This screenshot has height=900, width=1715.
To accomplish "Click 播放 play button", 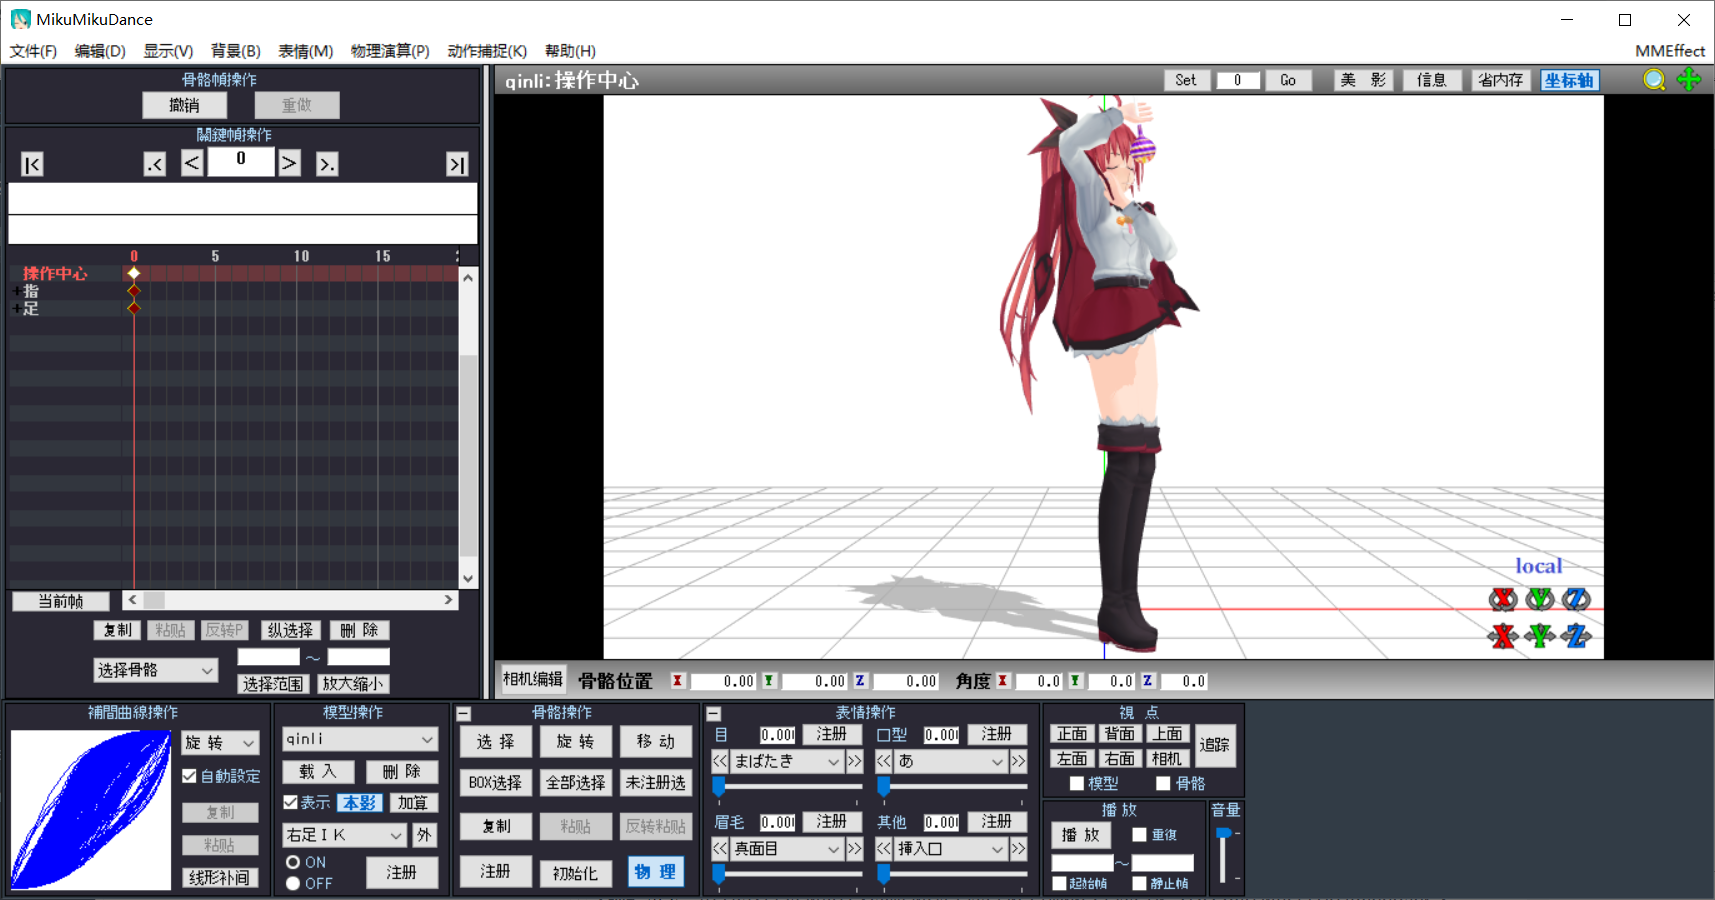I will pyautogui.click(x=1081, y=835).
